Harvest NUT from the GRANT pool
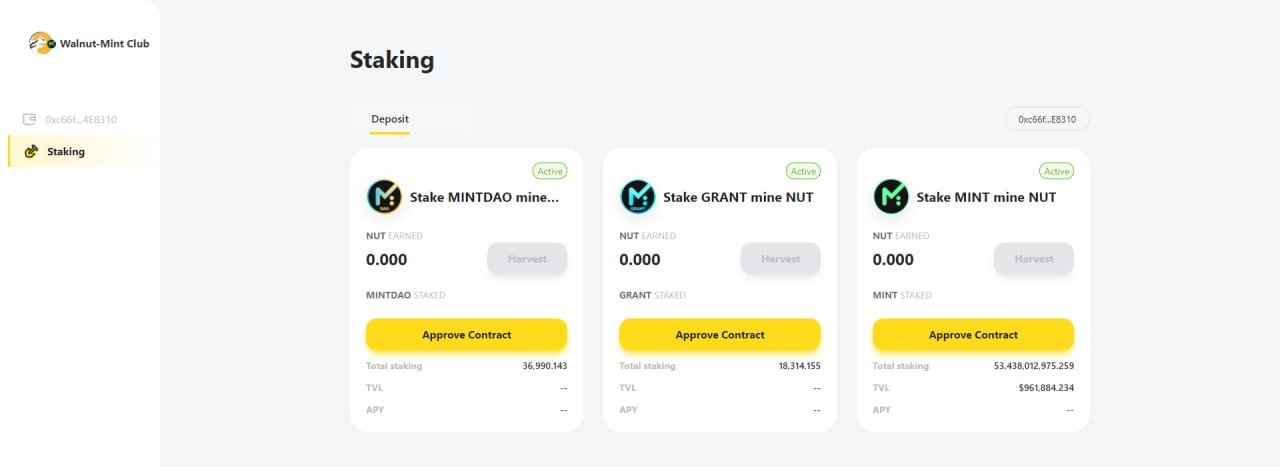The image size is (1280, 467). click(780, 259)
